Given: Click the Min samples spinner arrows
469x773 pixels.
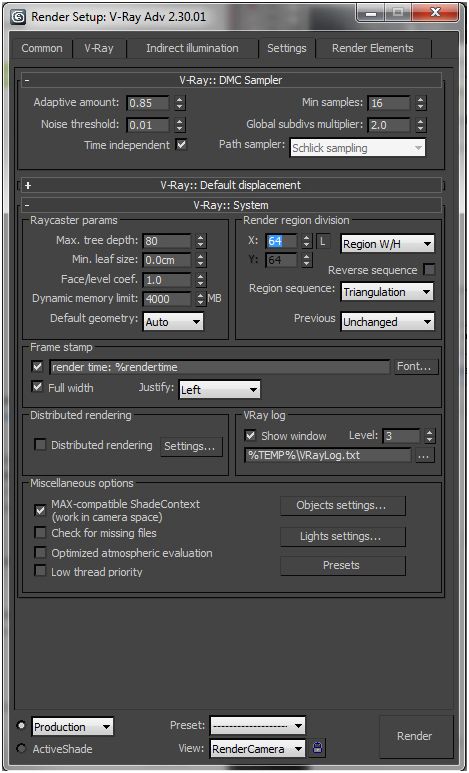Looking at the screenshot, I should [420, 103].
